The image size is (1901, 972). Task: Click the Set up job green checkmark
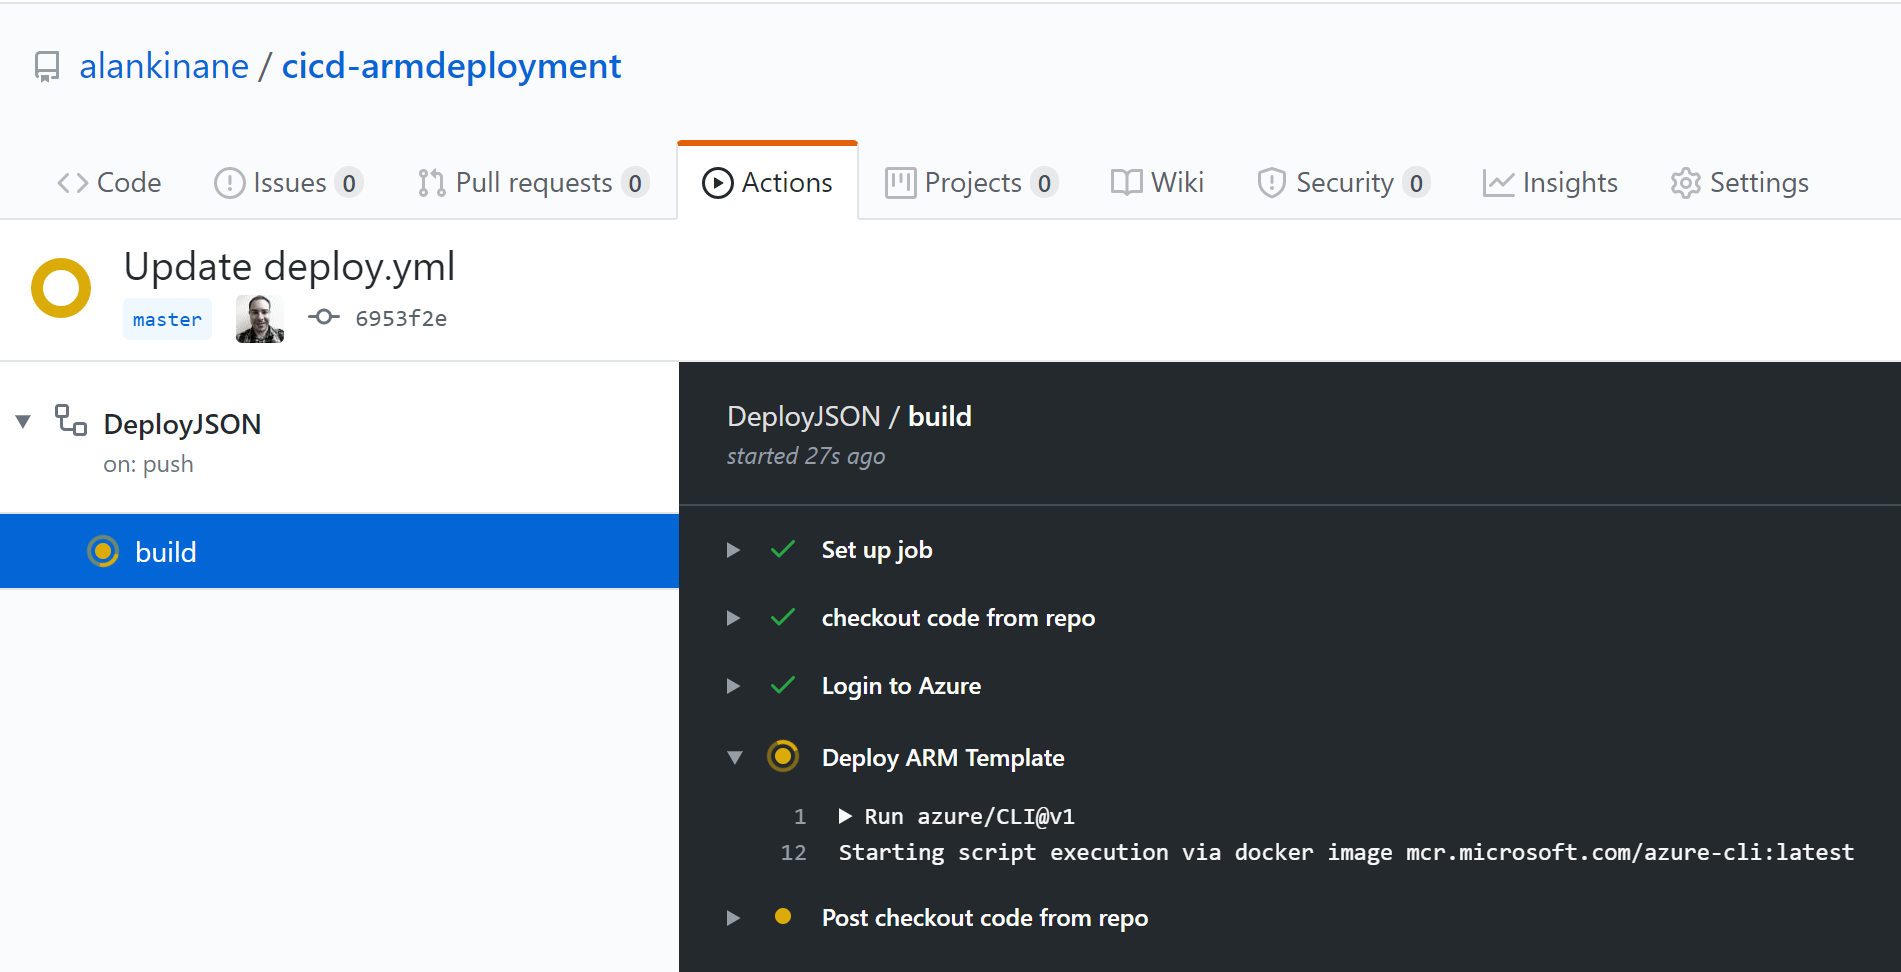point(783,549)
